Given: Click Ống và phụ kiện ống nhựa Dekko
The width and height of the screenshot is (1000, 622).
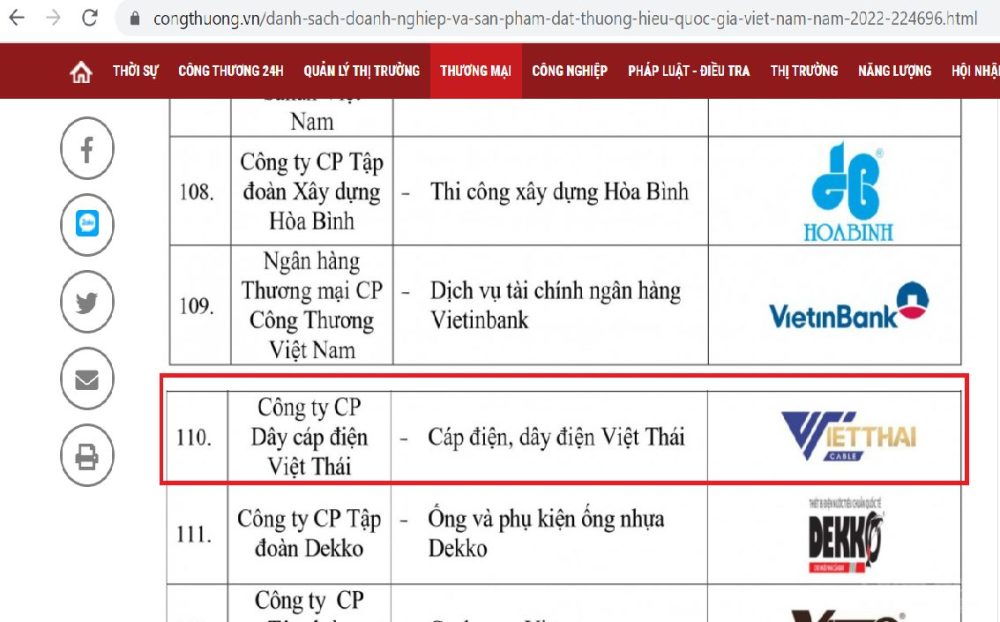Looking at the screenshot, I should (x=546, y=534).
